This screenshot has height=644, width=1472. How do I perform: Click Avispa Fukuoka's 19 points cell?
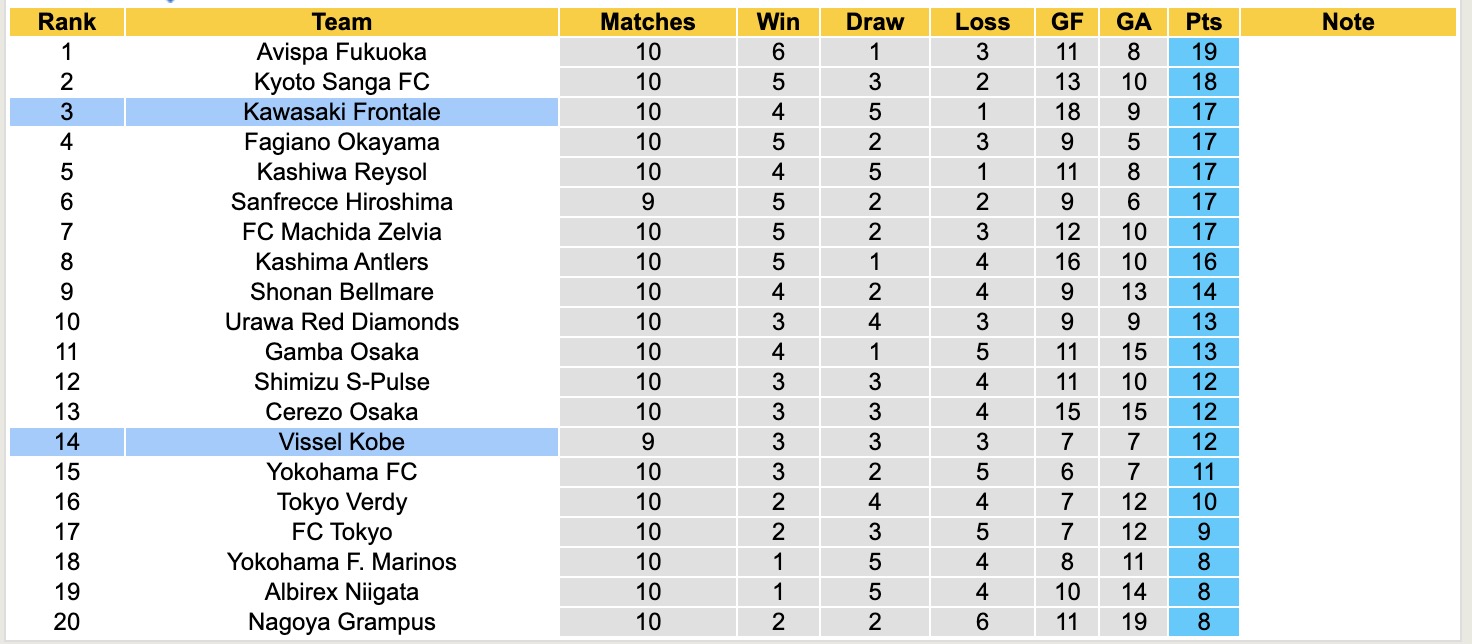pos(1203,52)
